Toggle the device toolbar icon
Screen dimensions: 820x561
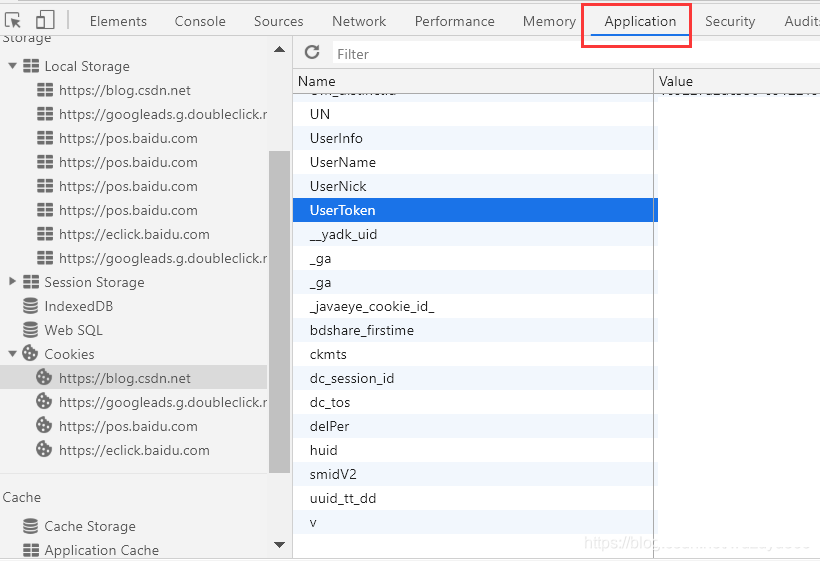point(45,20)
